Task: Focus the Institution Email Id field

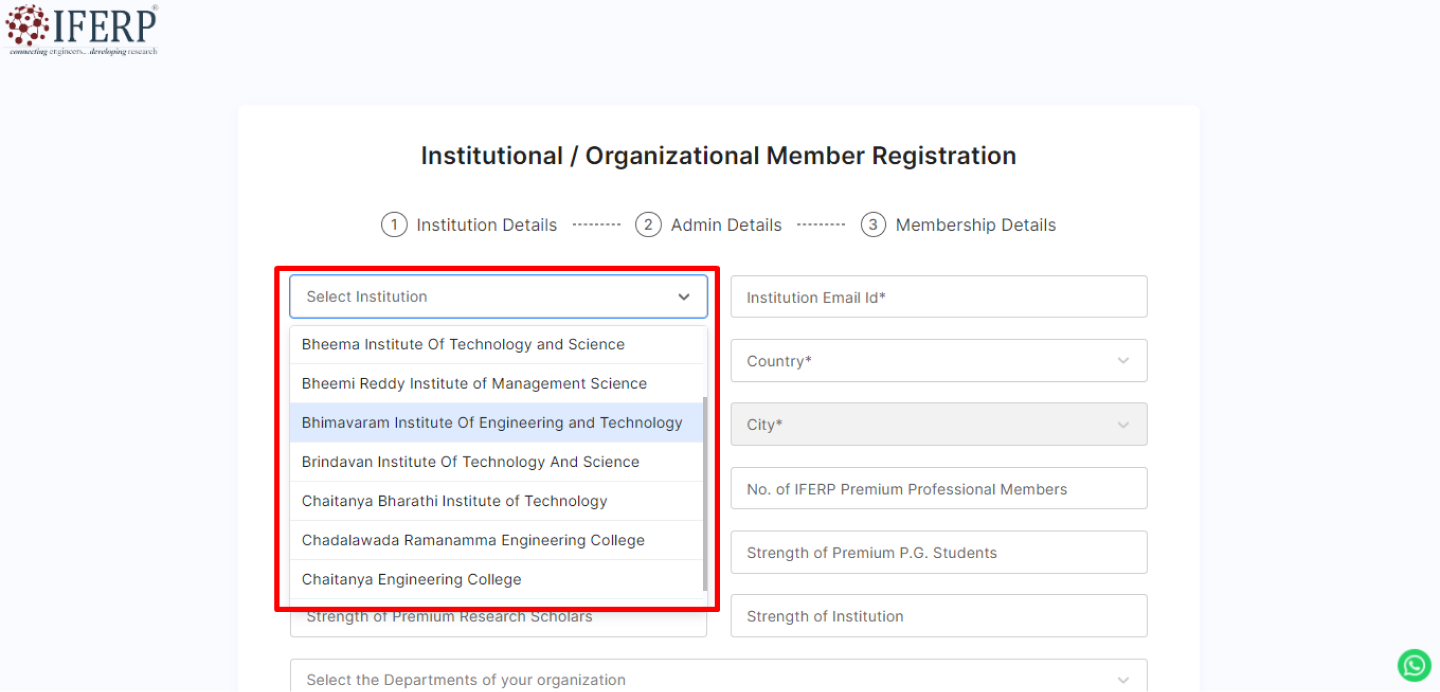Action: point(938,296)
